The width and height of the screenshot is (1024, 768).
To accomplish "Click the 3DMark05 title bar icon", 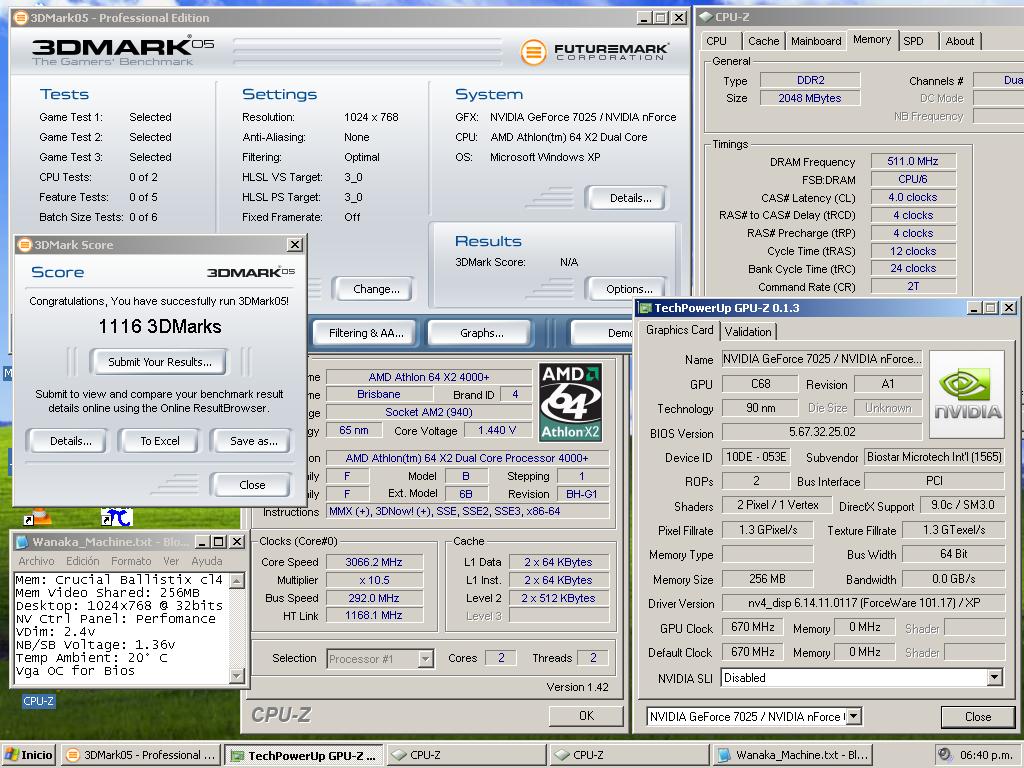I will tap(21, 18).
